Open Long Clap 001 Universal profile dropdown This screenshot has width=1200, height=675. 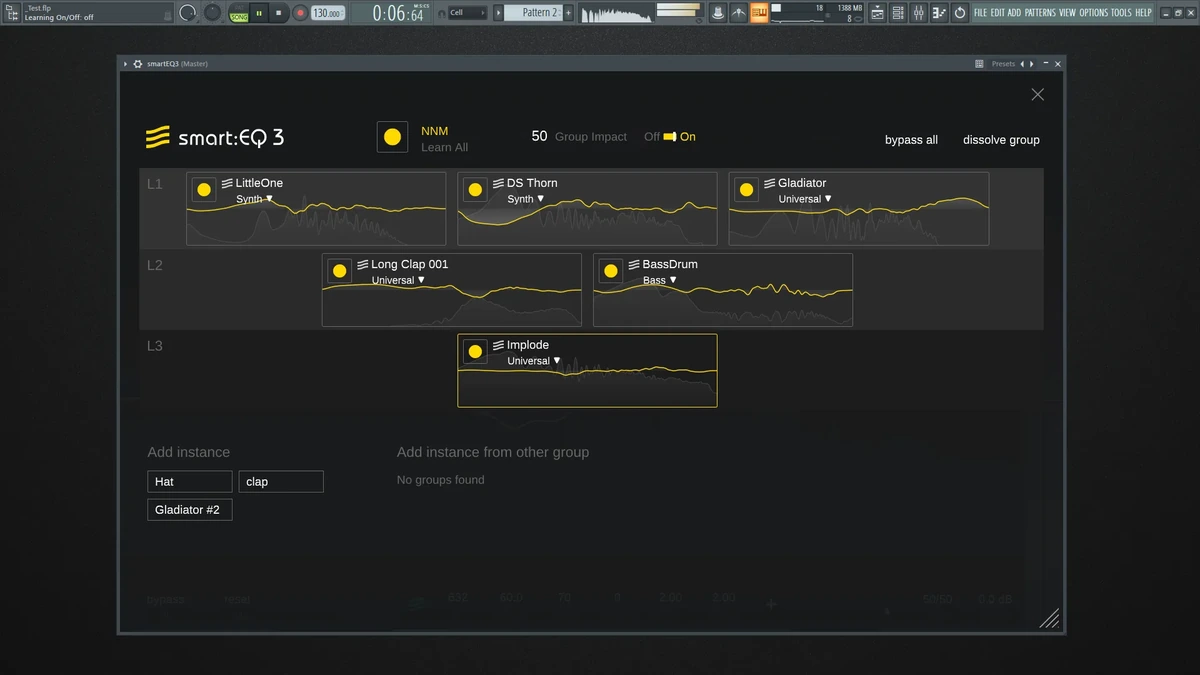[398, 280]
